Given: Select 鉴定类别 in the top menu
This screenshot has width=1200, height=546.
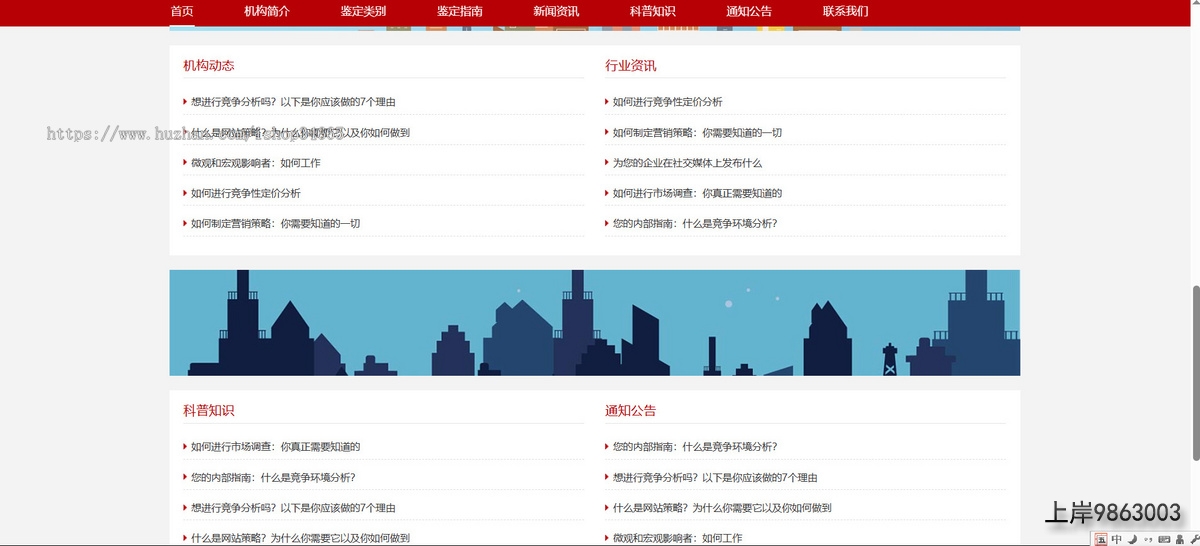Looking at the screenshot, I should coord(363,12).
